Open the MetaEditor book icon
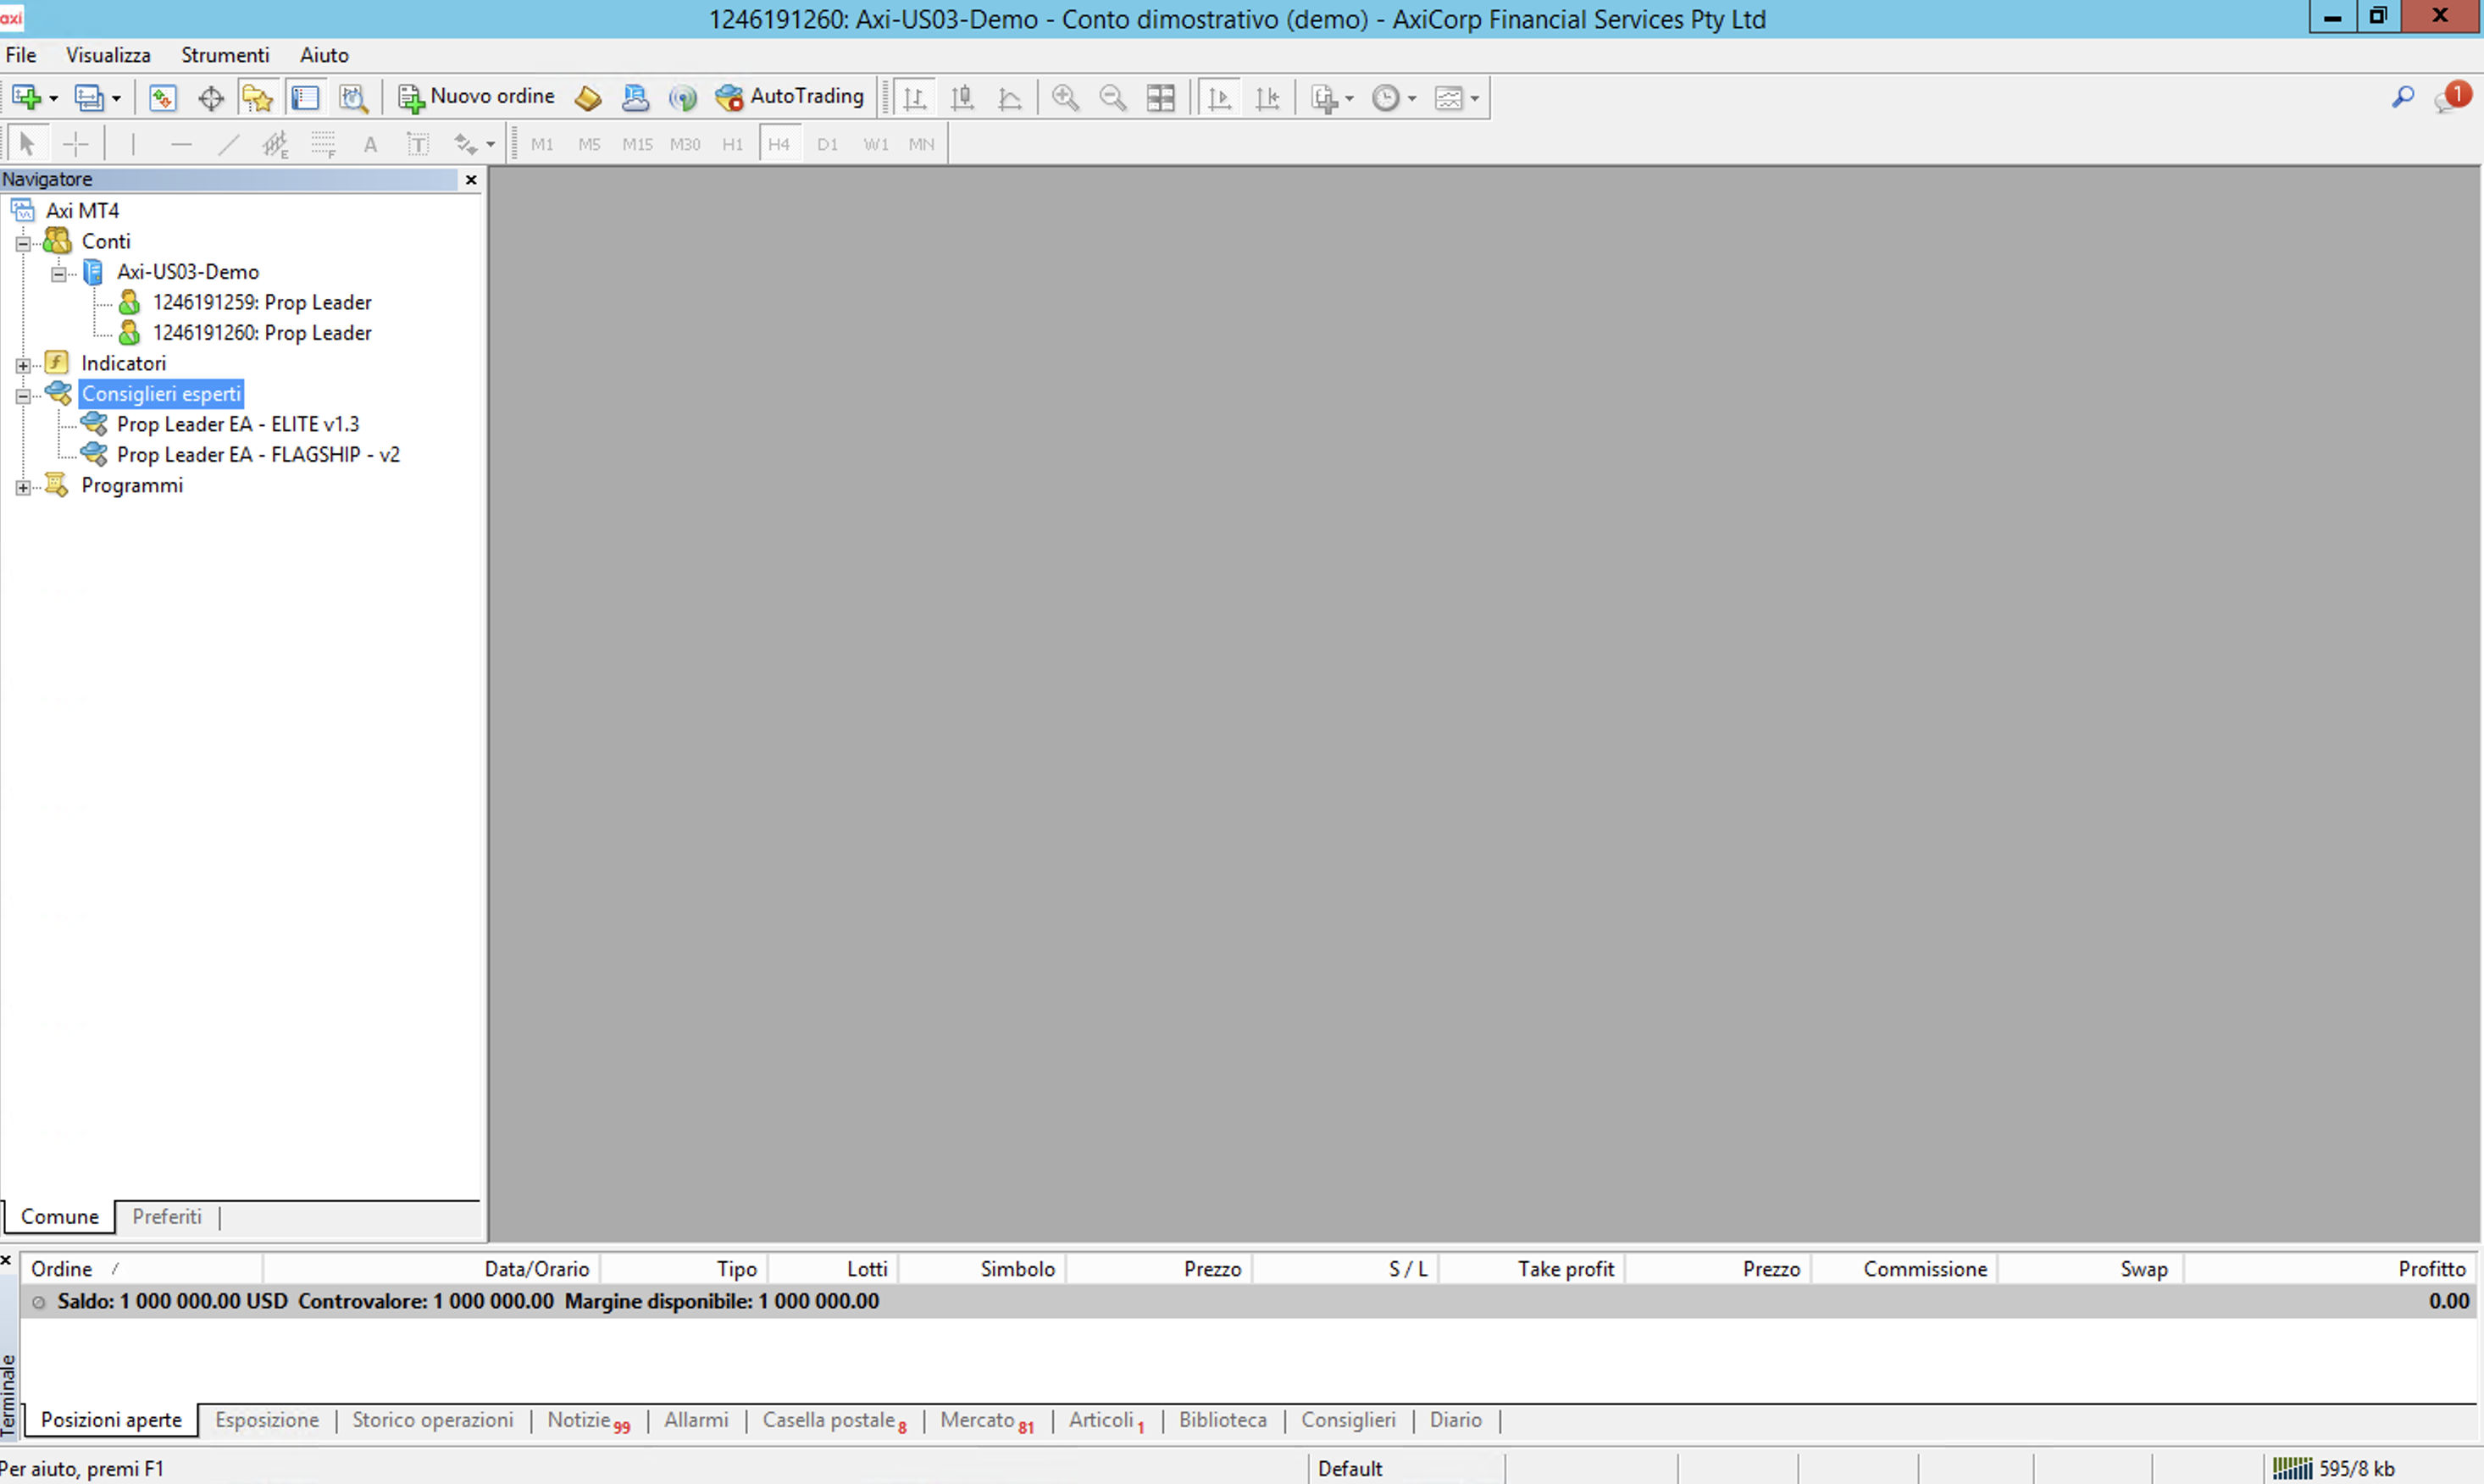The image size is (2484, 1484). (588, 97)
